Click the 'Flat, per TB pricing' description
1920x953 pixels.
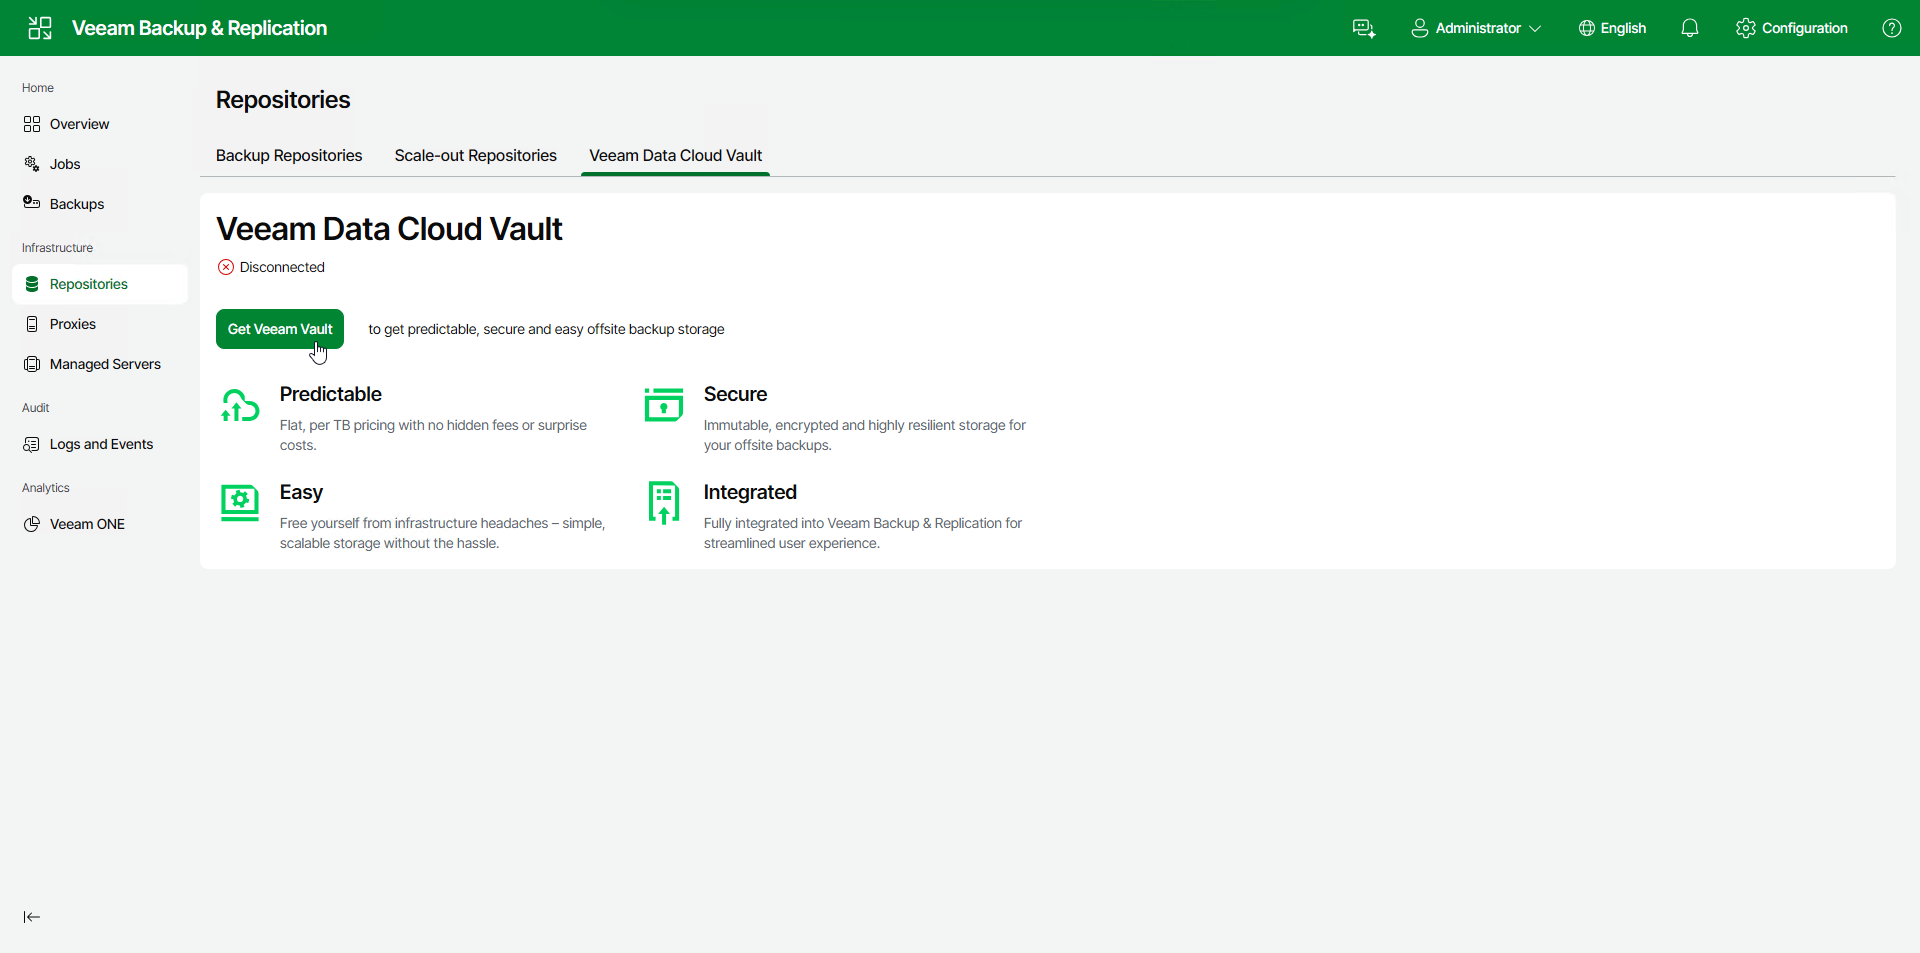(x=433, y=435)
